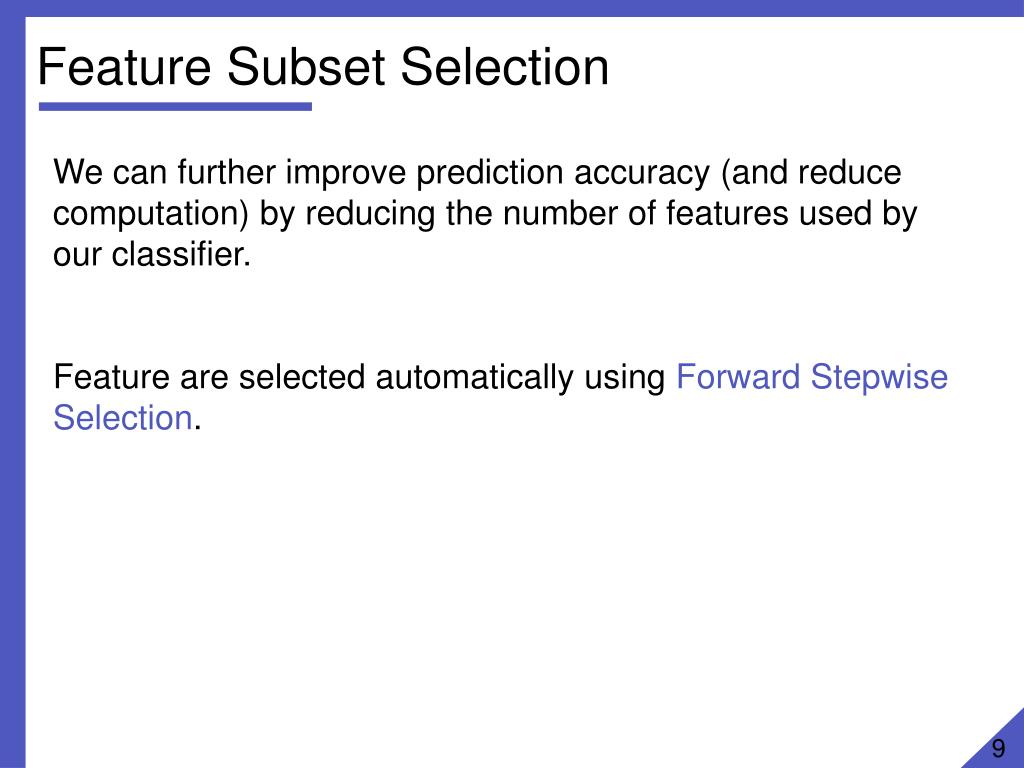The width and height of the screenshot is (1024, 768).
Task: Click the word computation)
Action: (151, 214)
